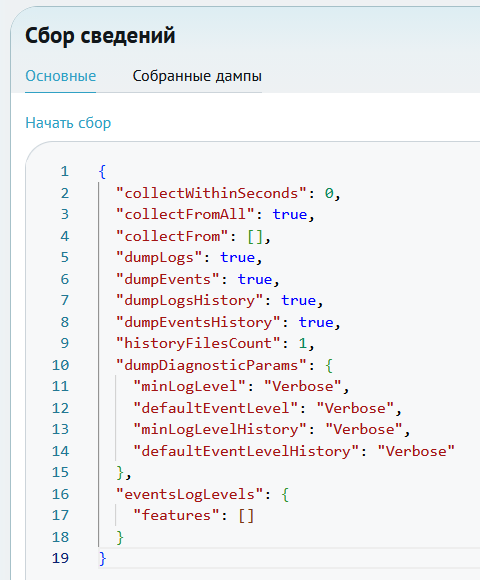Viewport: 480px width, 580px height.
Task: Click the "minLogLevelHistory" key on line 13
Action: tap(220, 429)
